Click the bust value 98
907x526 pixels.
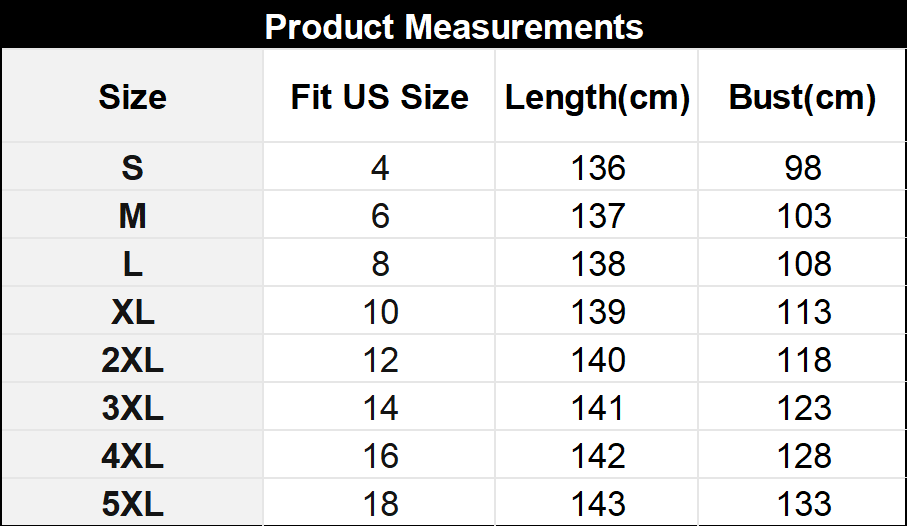coord(803,168)
